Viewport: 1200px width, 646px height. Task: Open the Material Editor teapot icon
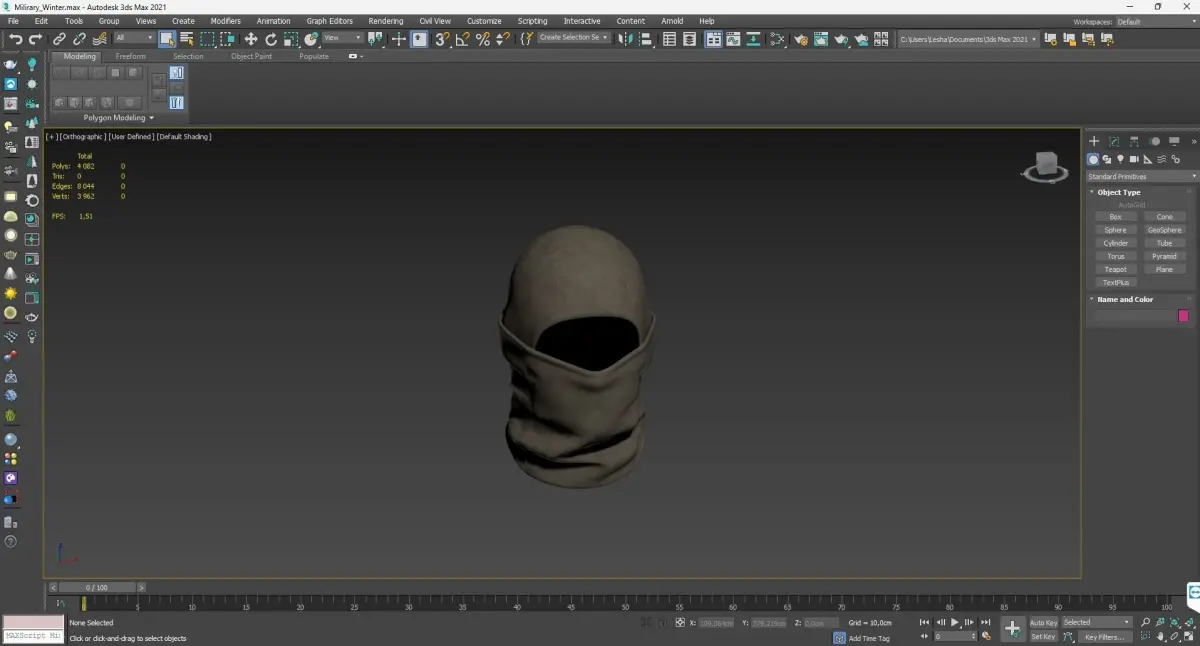click(x=800, y=39)
